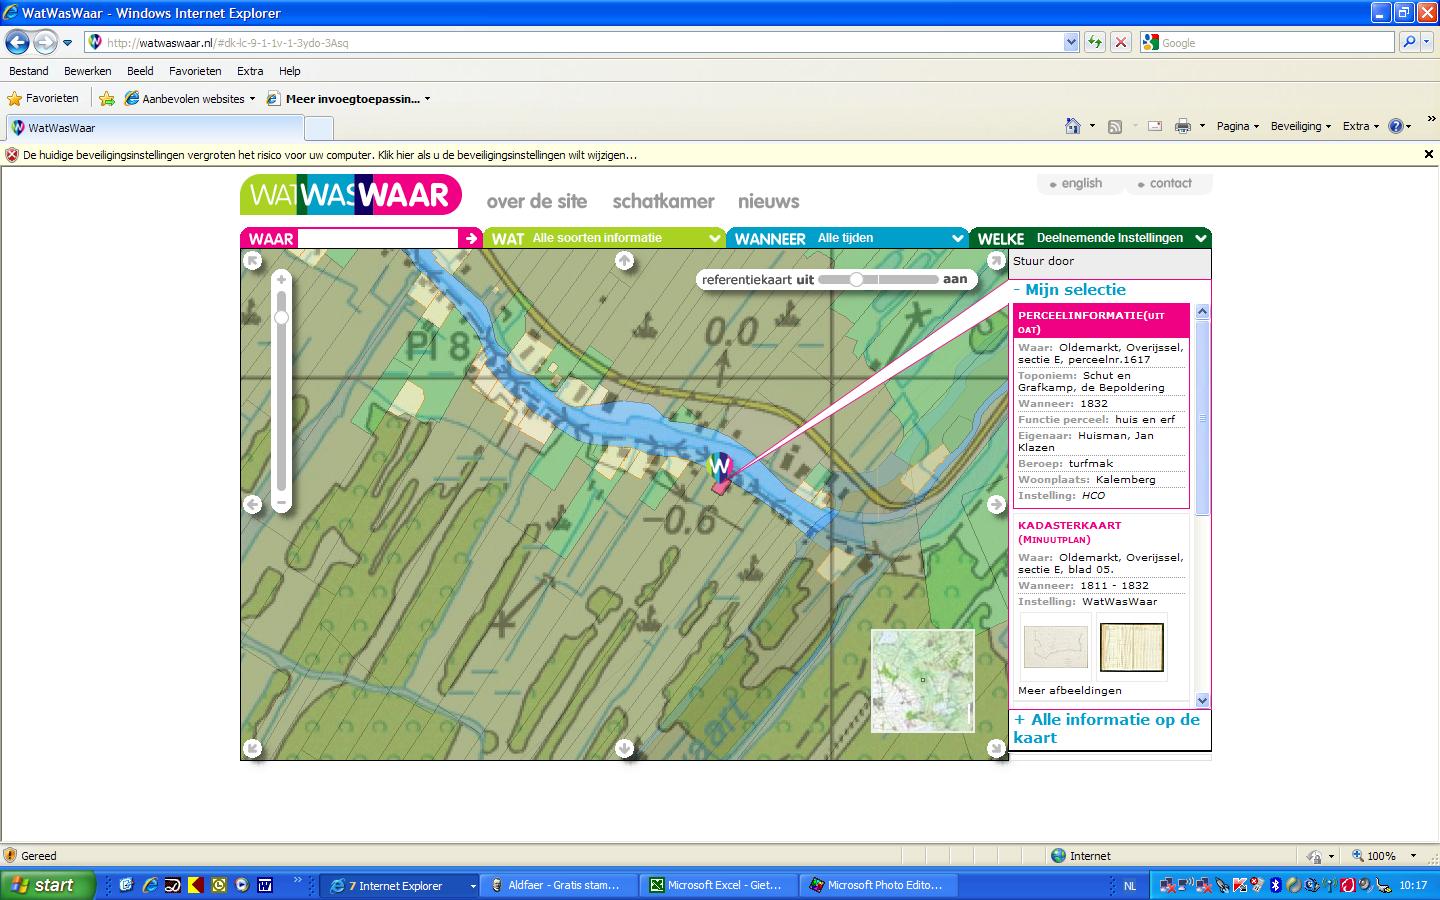Click the W location marker on the map
1440x900 pixels.
pyautogui.click(x=720, y=468)
